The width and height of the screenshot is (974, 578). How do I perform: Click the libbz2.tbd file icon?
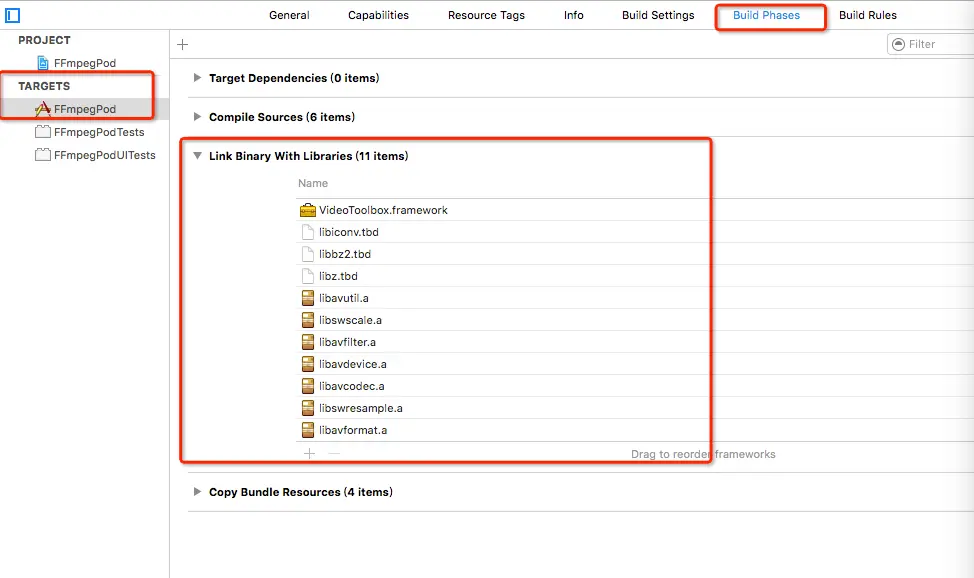[307, 254]
